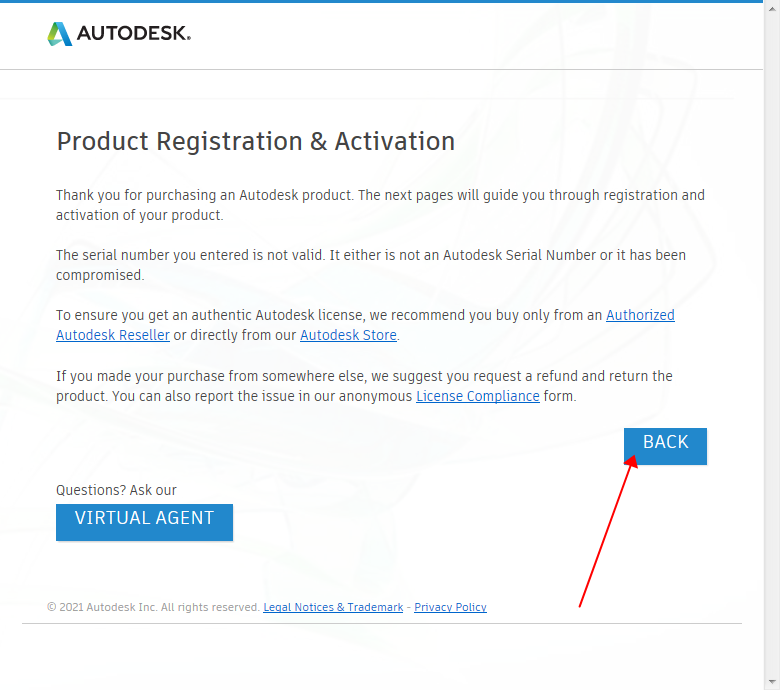Click the 2021 Autodesk copyright notice
780x690 pixels.
(153, 607)
